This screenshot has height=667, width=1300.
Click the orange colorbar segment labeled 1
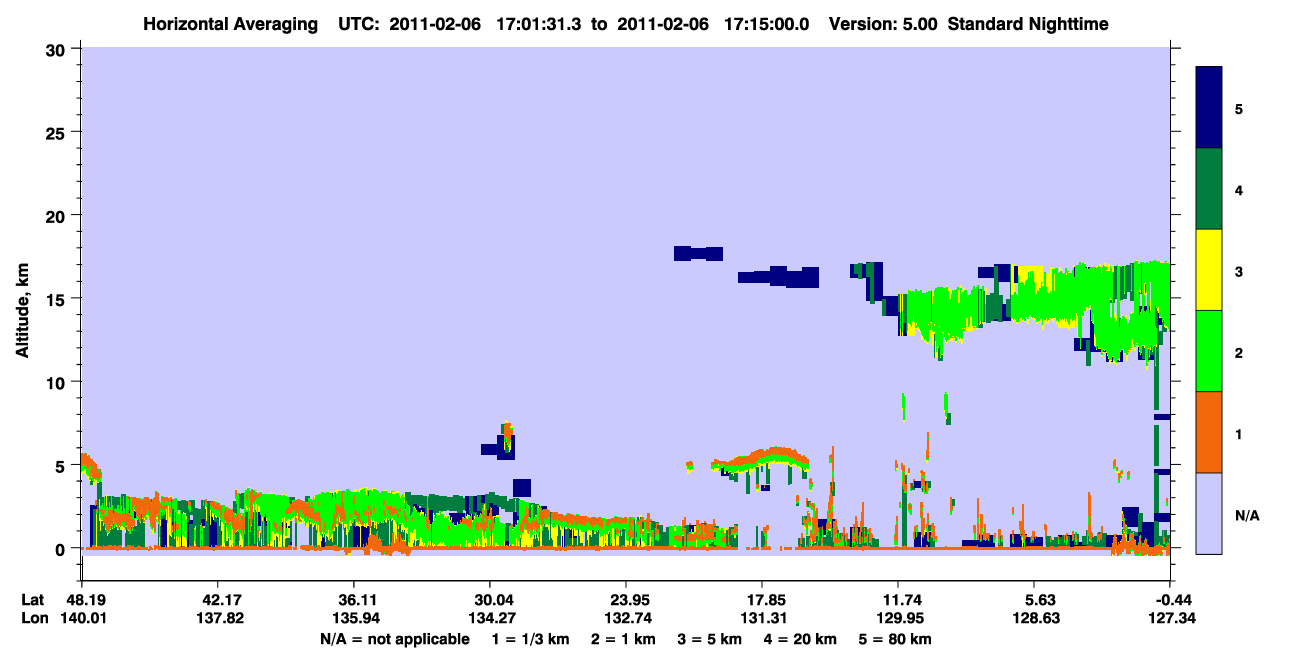[x=1209, y=431]
